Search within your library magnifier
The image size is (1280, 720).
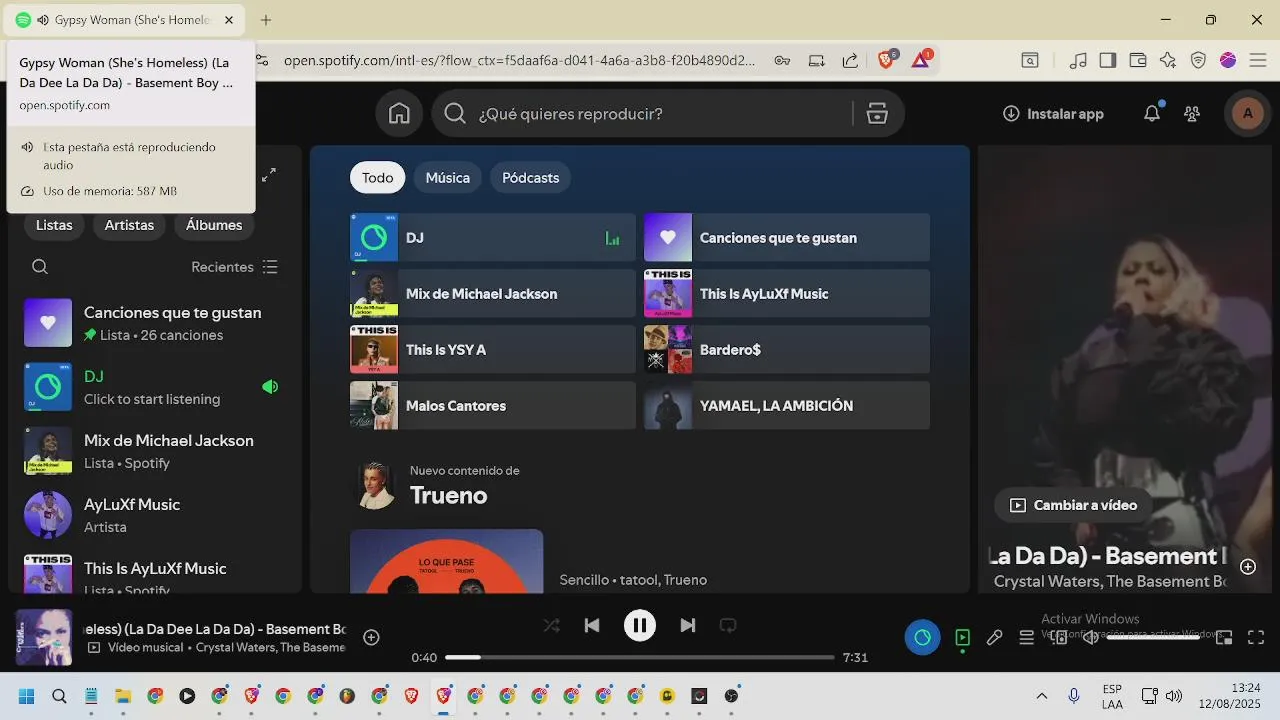click(x=40, y=267)
